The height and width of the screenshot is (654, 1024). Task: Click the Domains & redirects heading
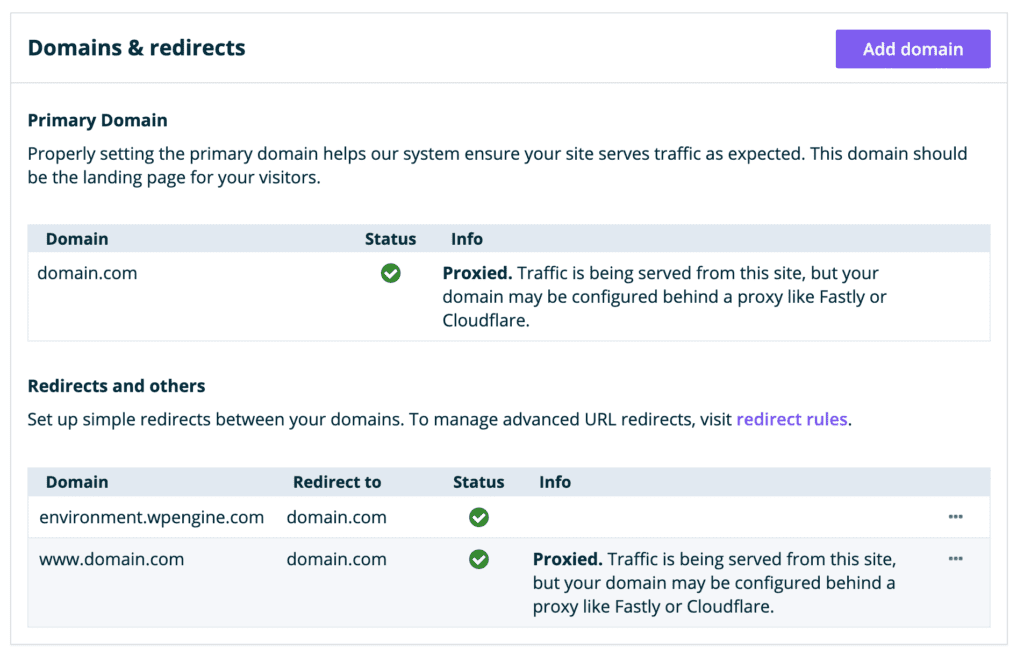click(136, 48)
